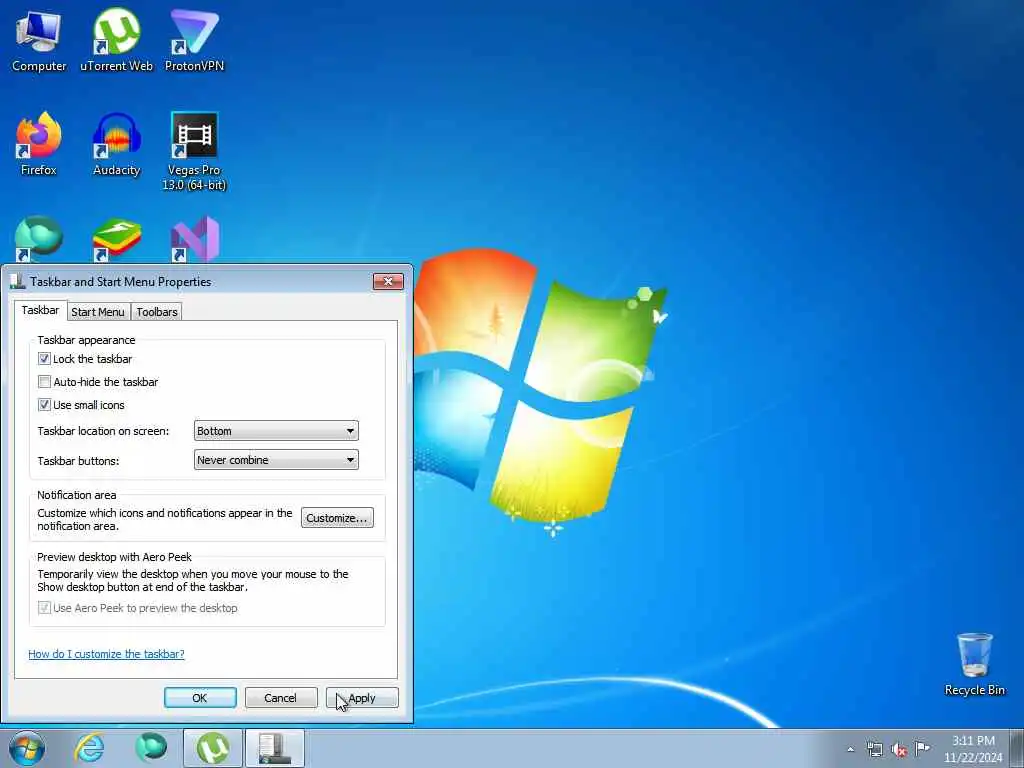Uncheck Use small icons
Viewport: 1024px width, 768px height.
[44, 405]
